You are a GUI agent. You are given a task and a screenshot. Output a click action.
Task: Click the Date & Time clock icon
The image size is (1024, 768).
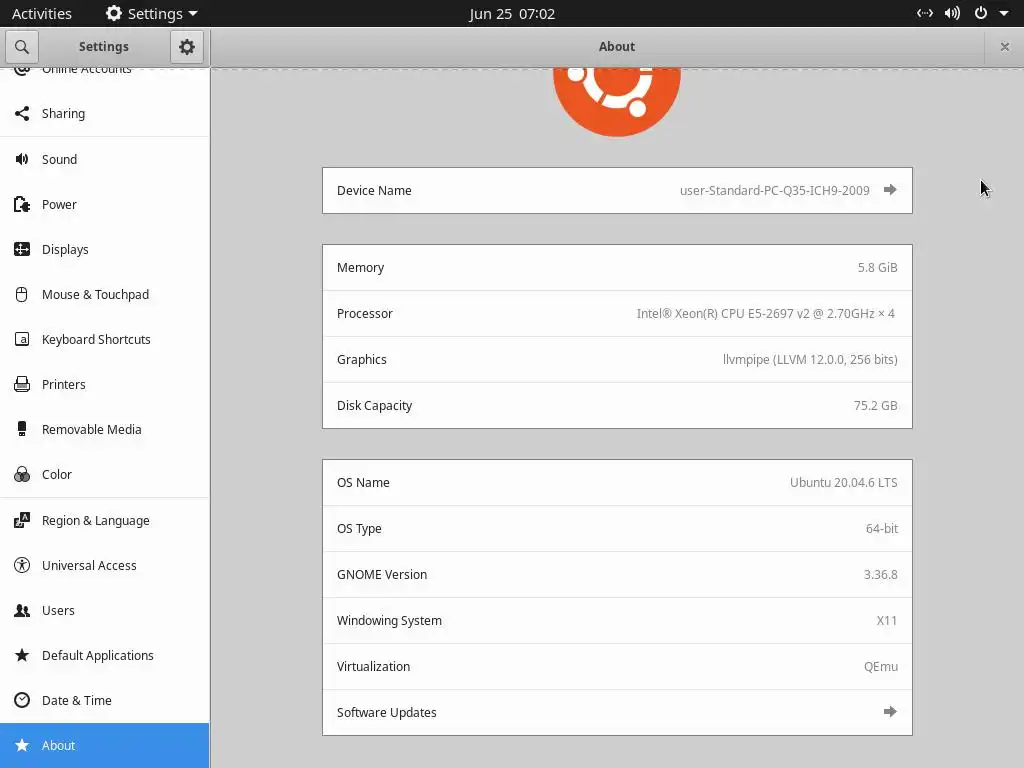(x=22, y=701)
